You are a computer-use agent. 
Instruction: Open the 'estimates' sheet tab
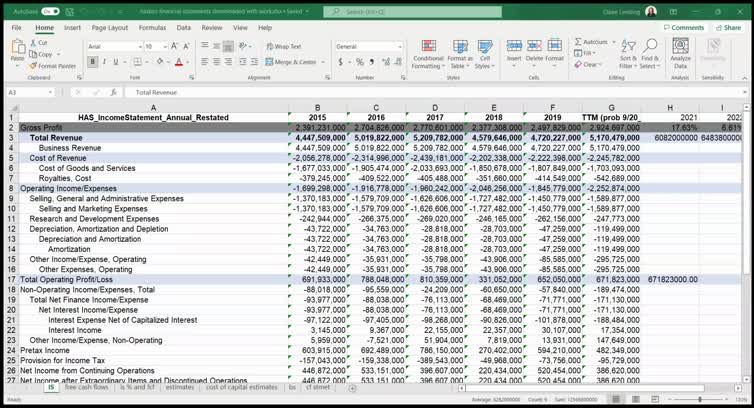179,387
